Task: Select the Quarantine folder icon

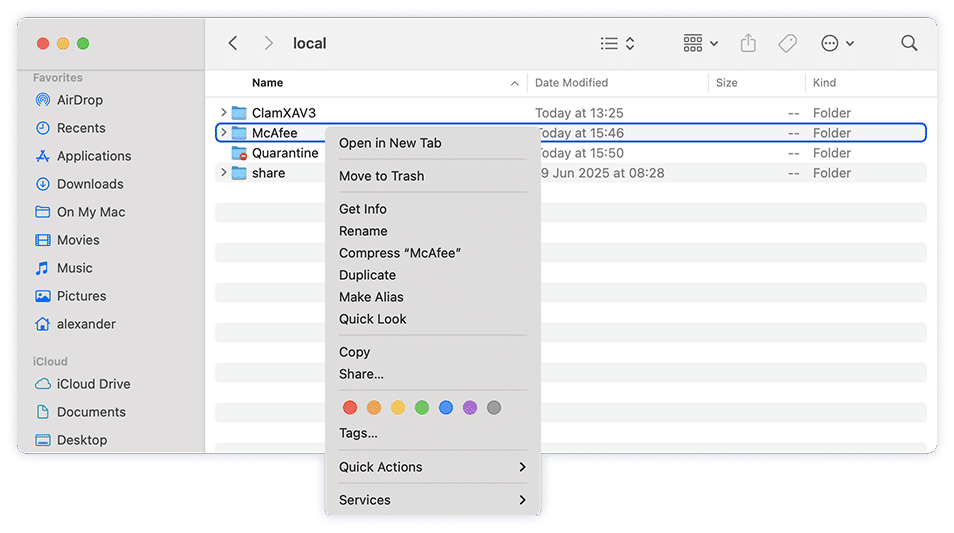Action: point(239,153)
